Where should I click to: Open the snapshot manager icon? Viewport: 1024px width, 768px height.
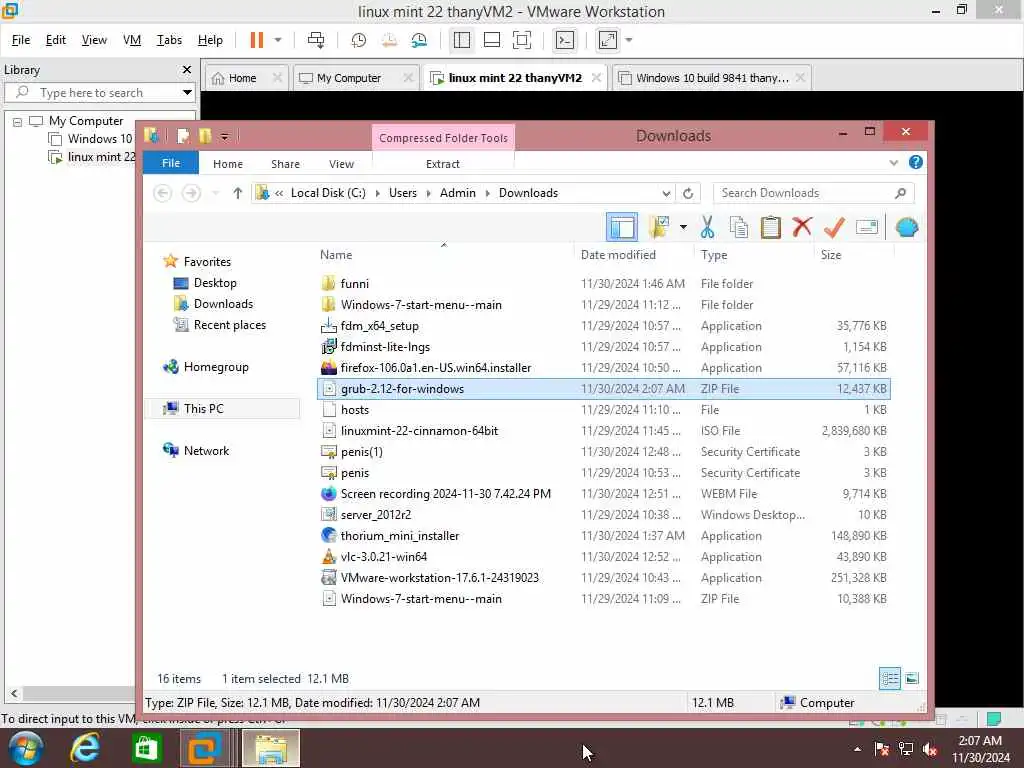[419, 40]
